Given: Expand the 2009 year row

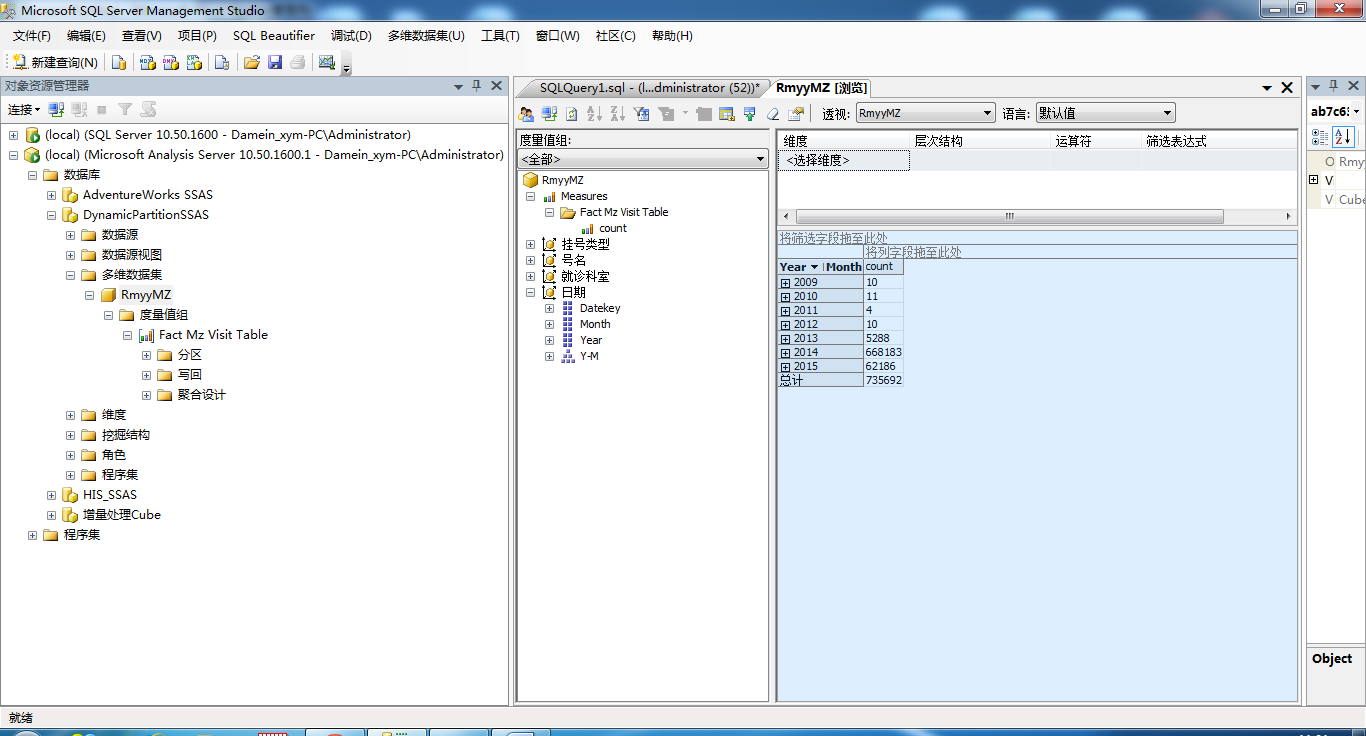Looking at the screenshot, I should (x=785, y=282).
